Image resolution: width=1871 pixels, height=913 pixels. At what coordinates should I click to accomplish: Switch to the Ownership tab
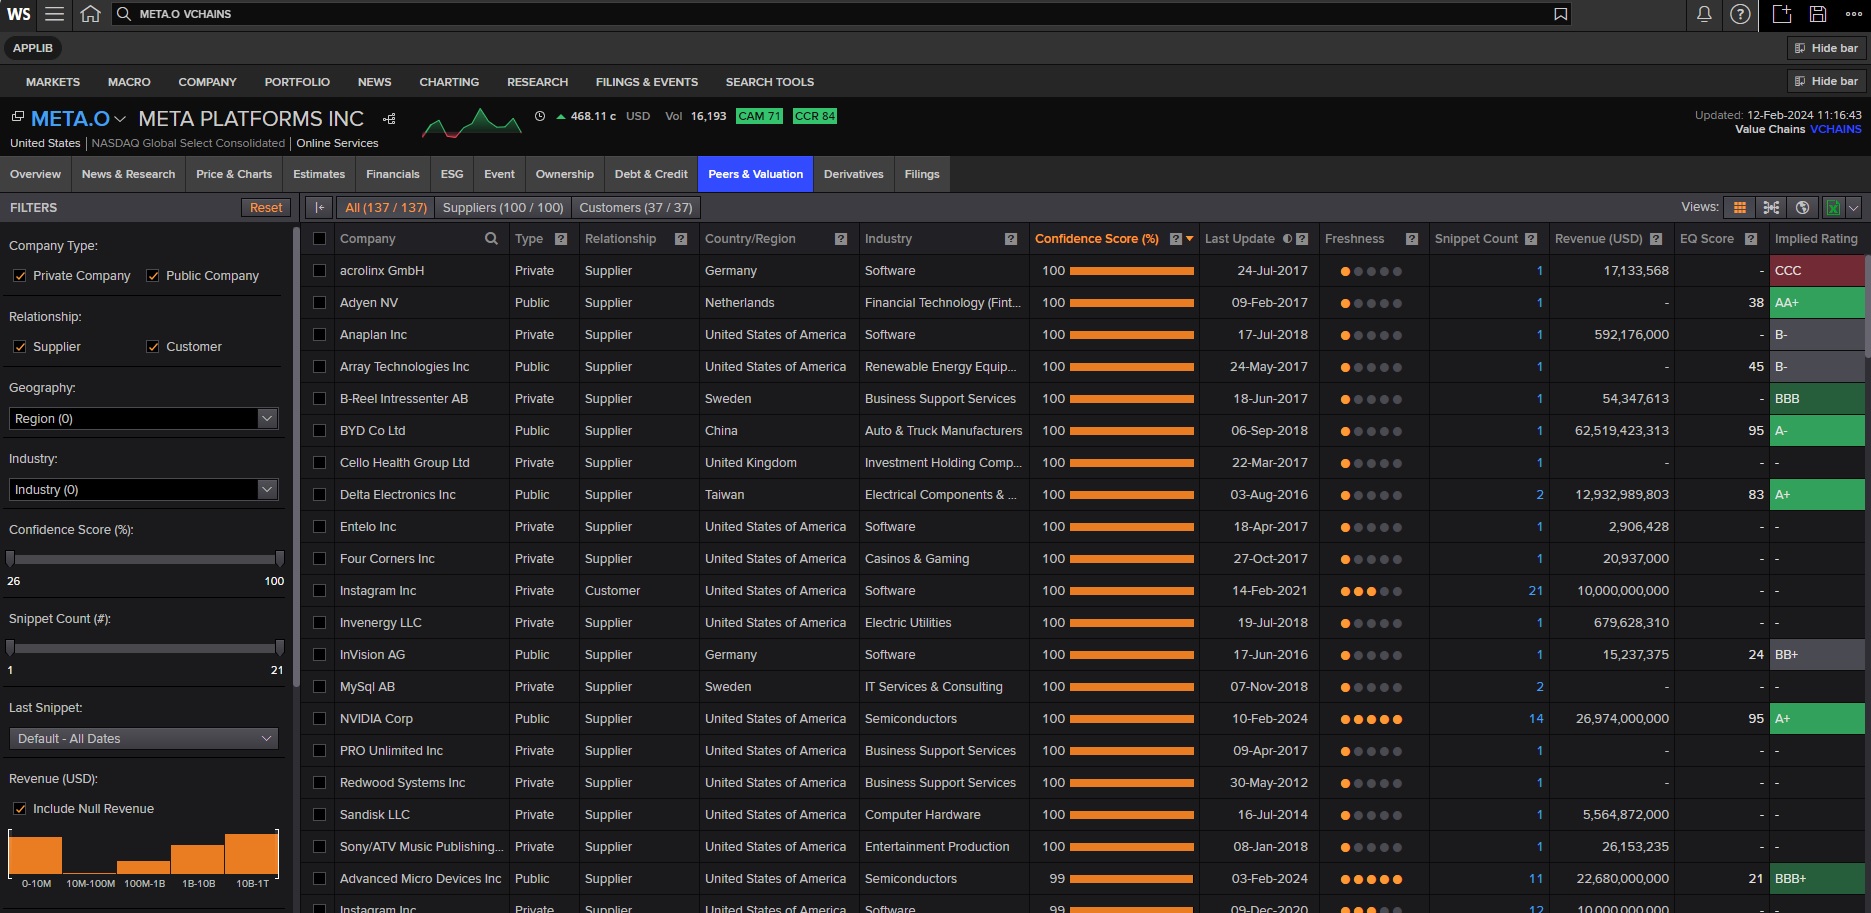[x=564, y=173]
